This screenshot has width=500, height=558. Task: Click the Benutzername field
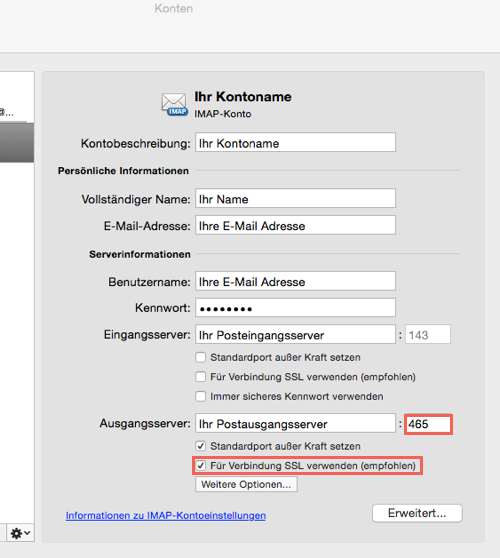(x=295, y=281)
